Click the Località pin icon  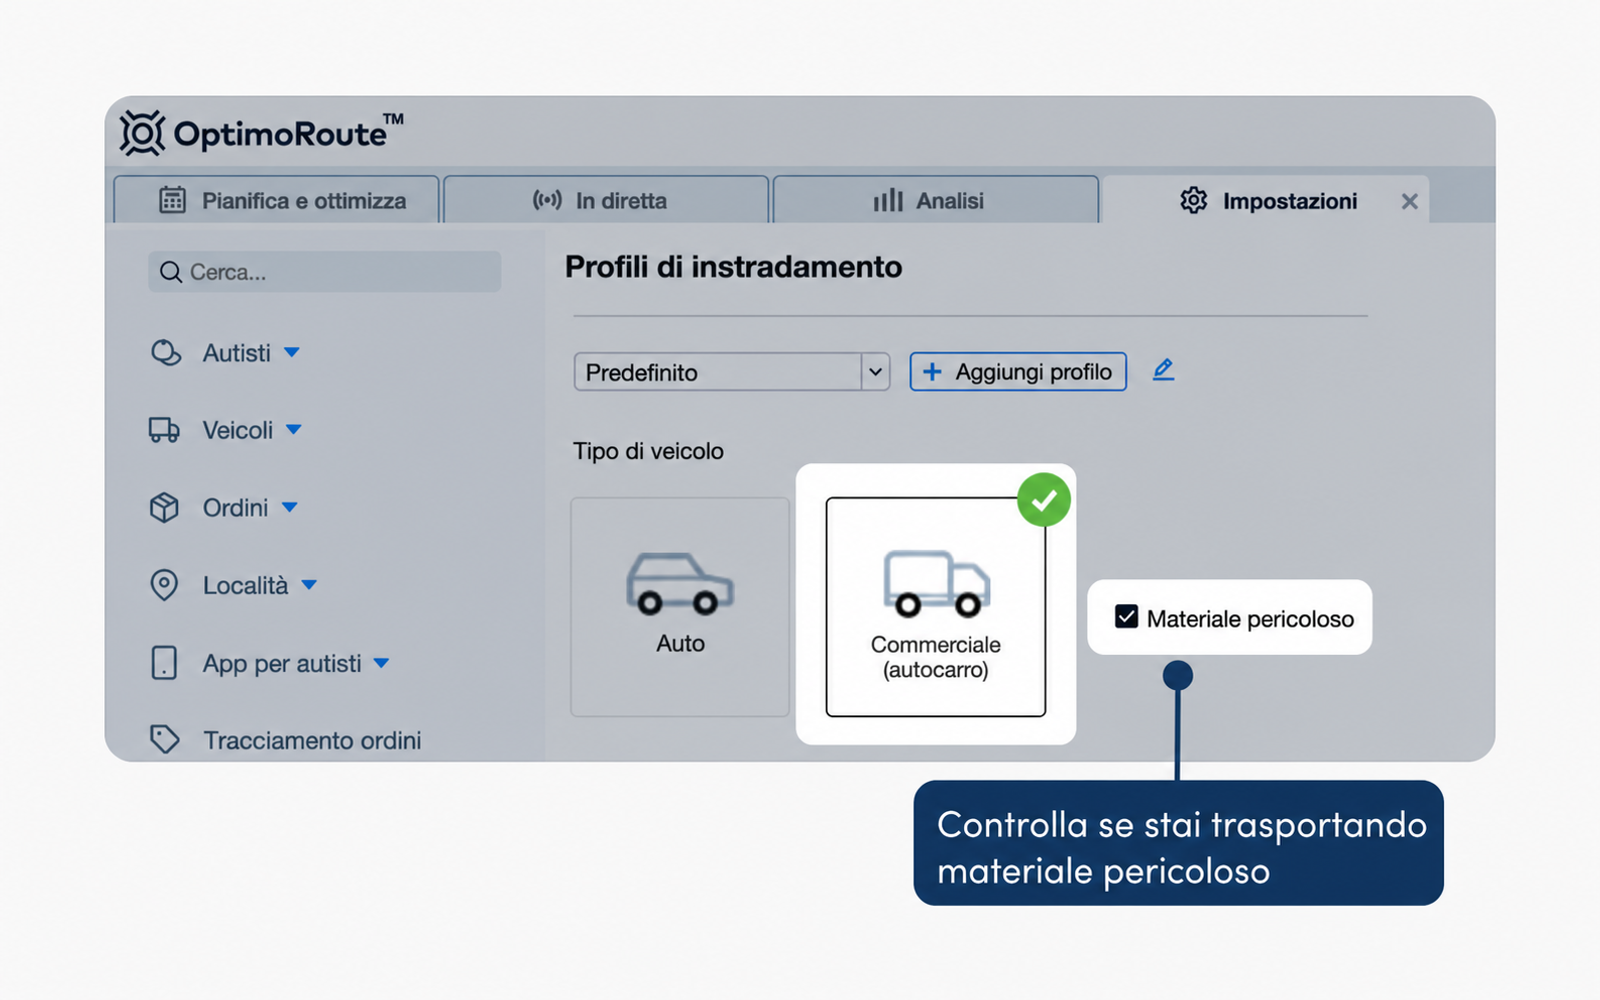coord(164,585)
